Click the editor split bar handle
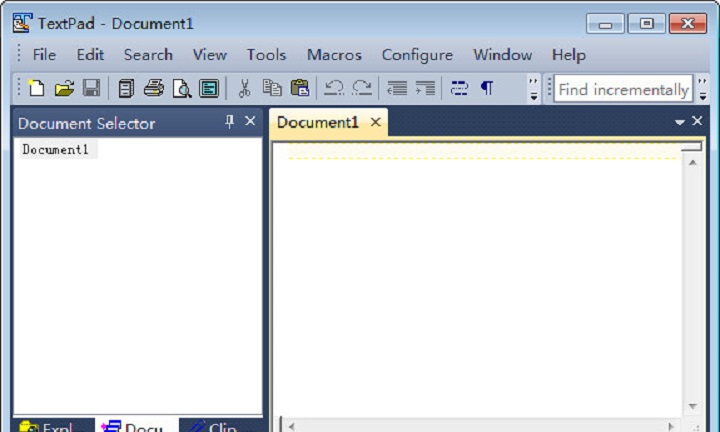The image size is (720, 432). 692,147
